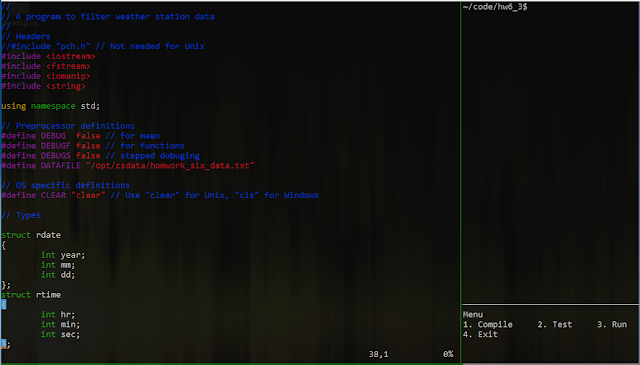
Task: Click the "int hr;" member line
Action: pos(58,315)
